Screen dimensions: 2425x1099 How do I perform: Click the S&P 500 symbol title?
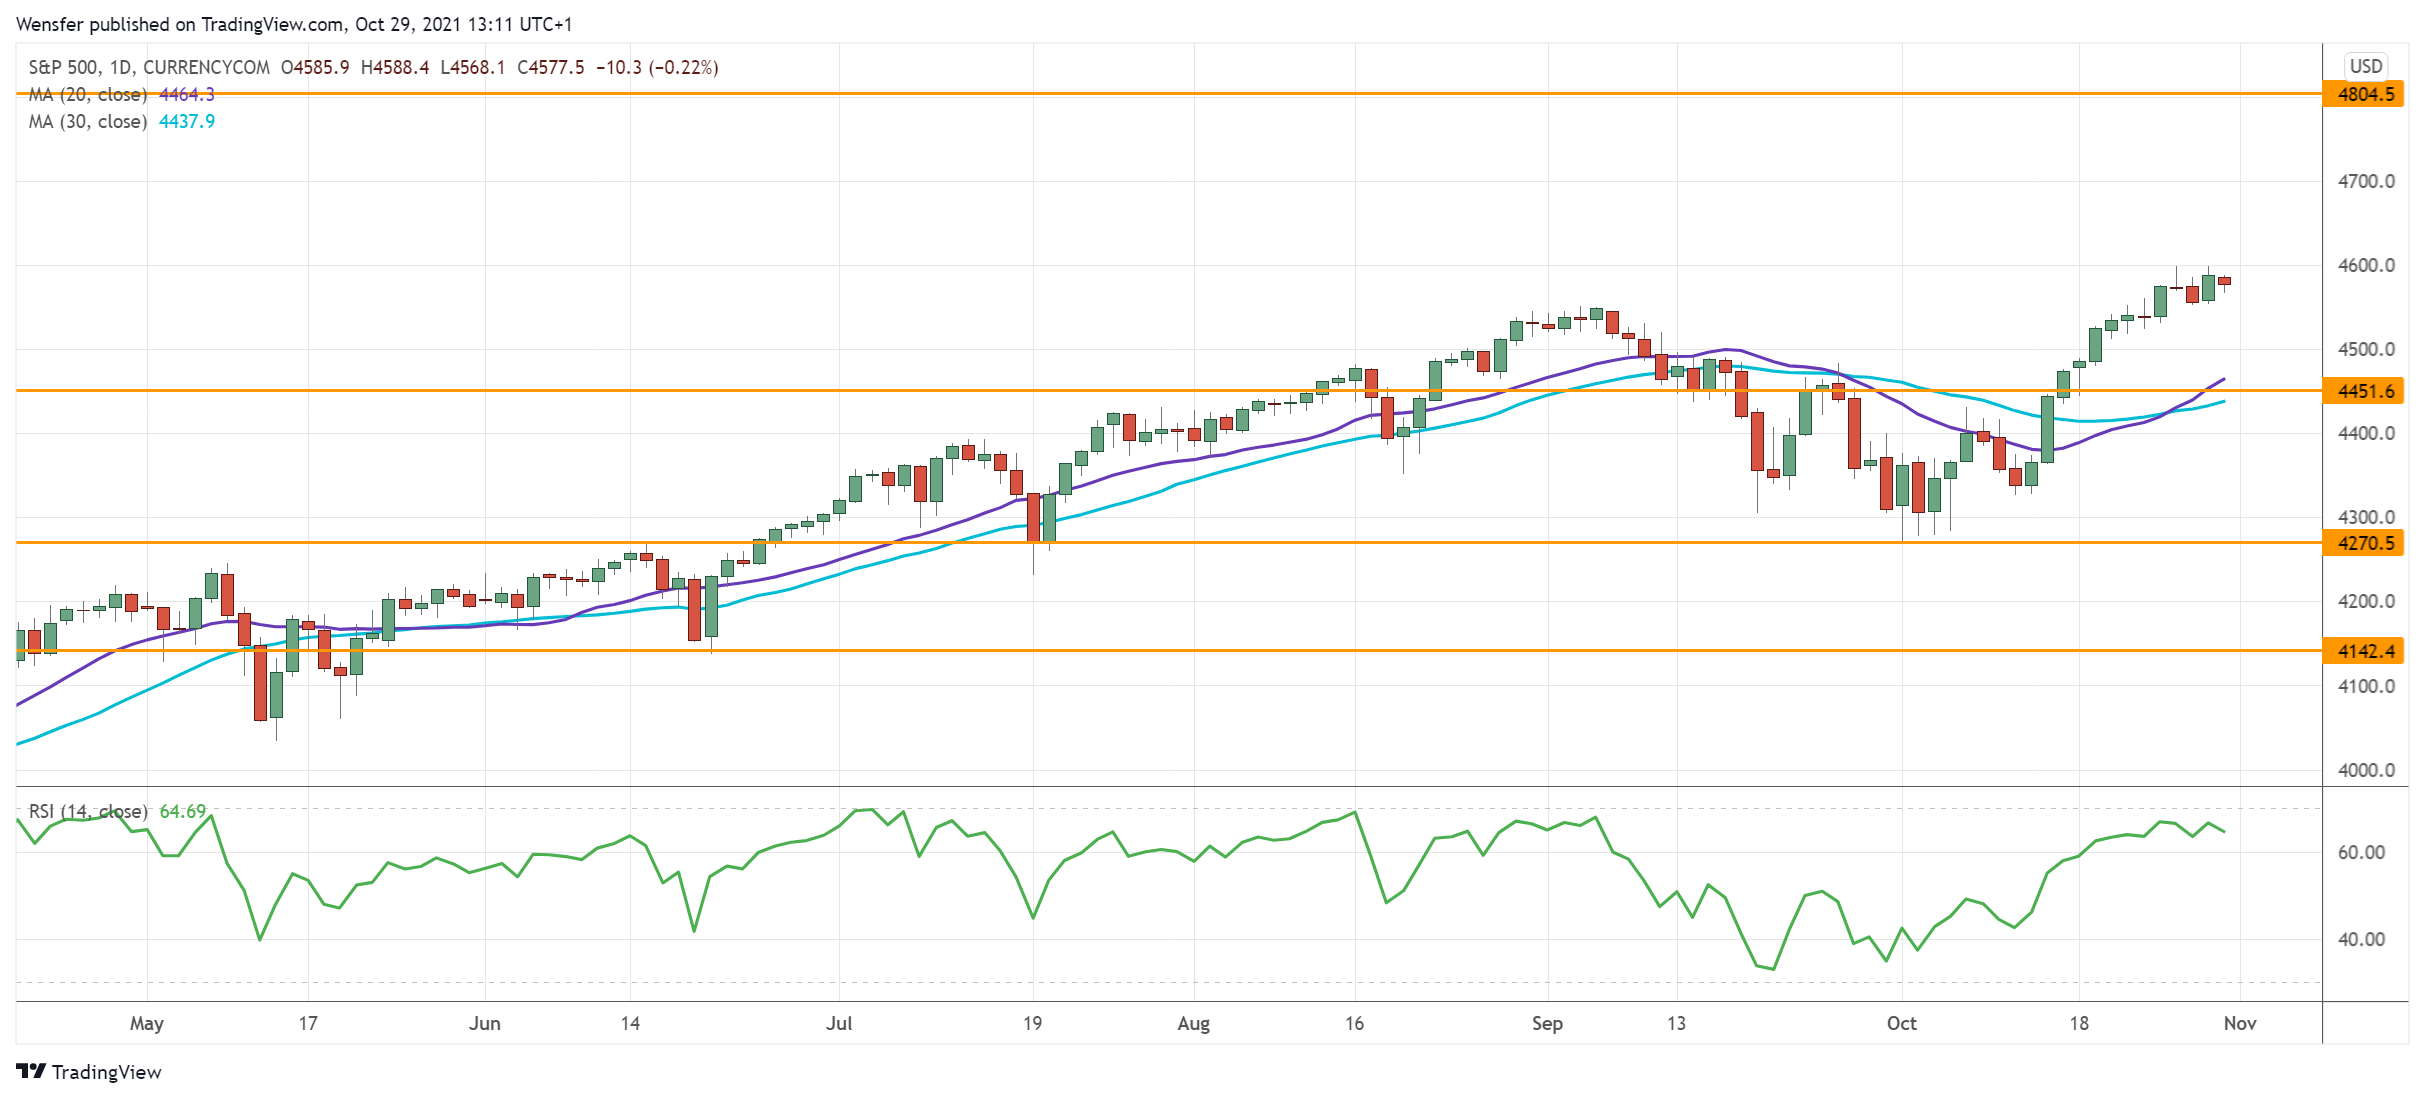(63, 67)
